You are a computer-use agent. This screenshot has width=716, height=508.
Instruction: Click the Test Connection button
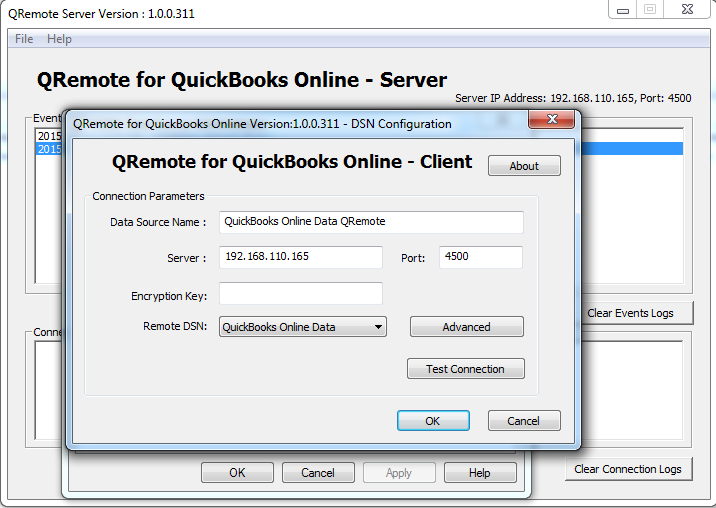(466, 369)
